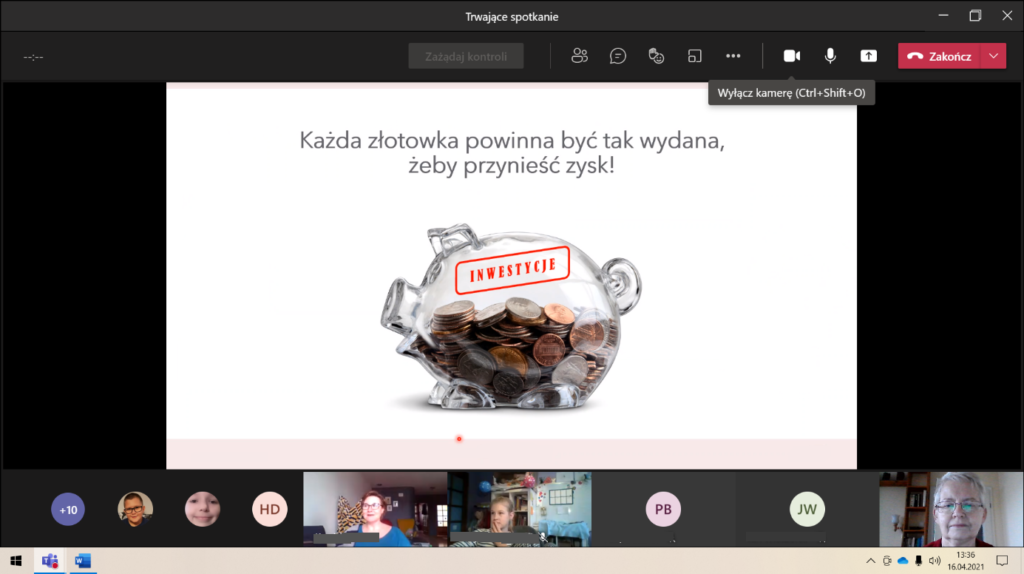This screenshot has width=1024, height=574.
Task: Open the meeting chat icon
Action: click(618, 56)
